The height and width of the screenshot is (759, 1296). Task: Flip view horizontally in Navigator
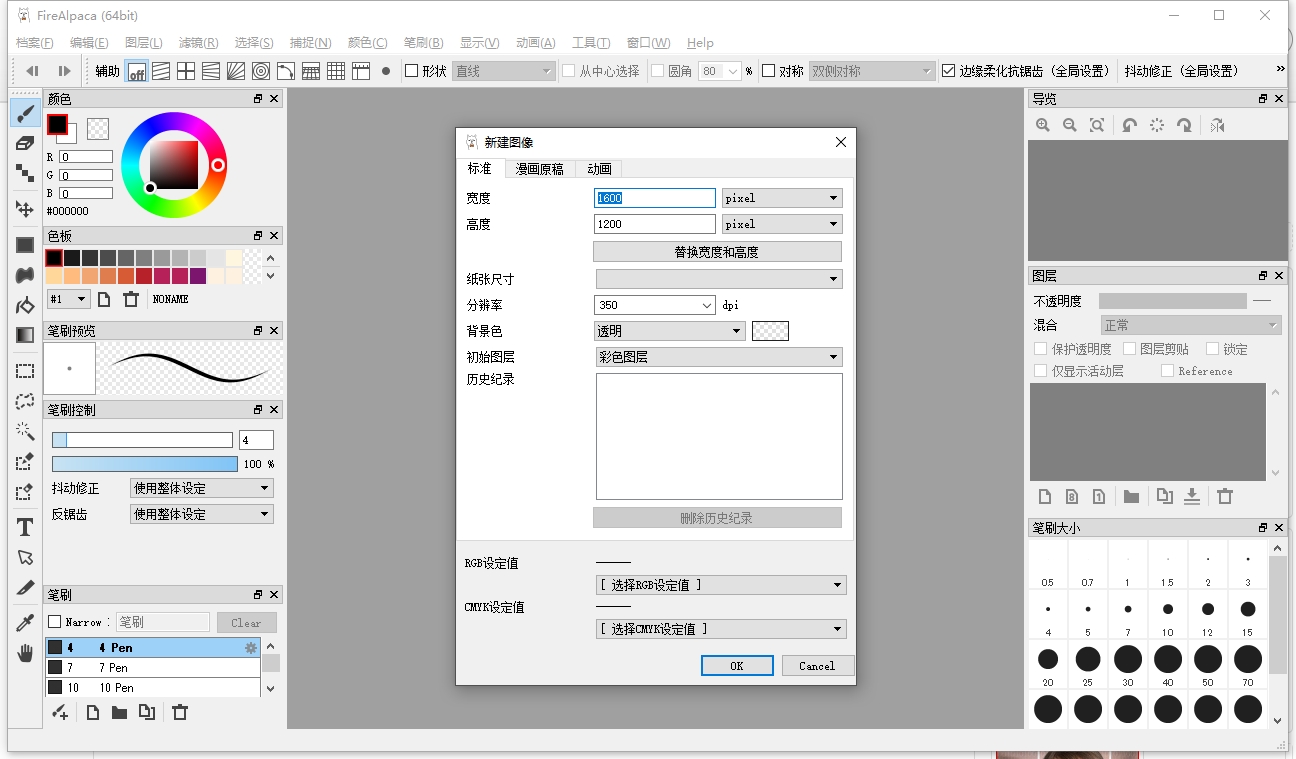(x=1217, y=125)
